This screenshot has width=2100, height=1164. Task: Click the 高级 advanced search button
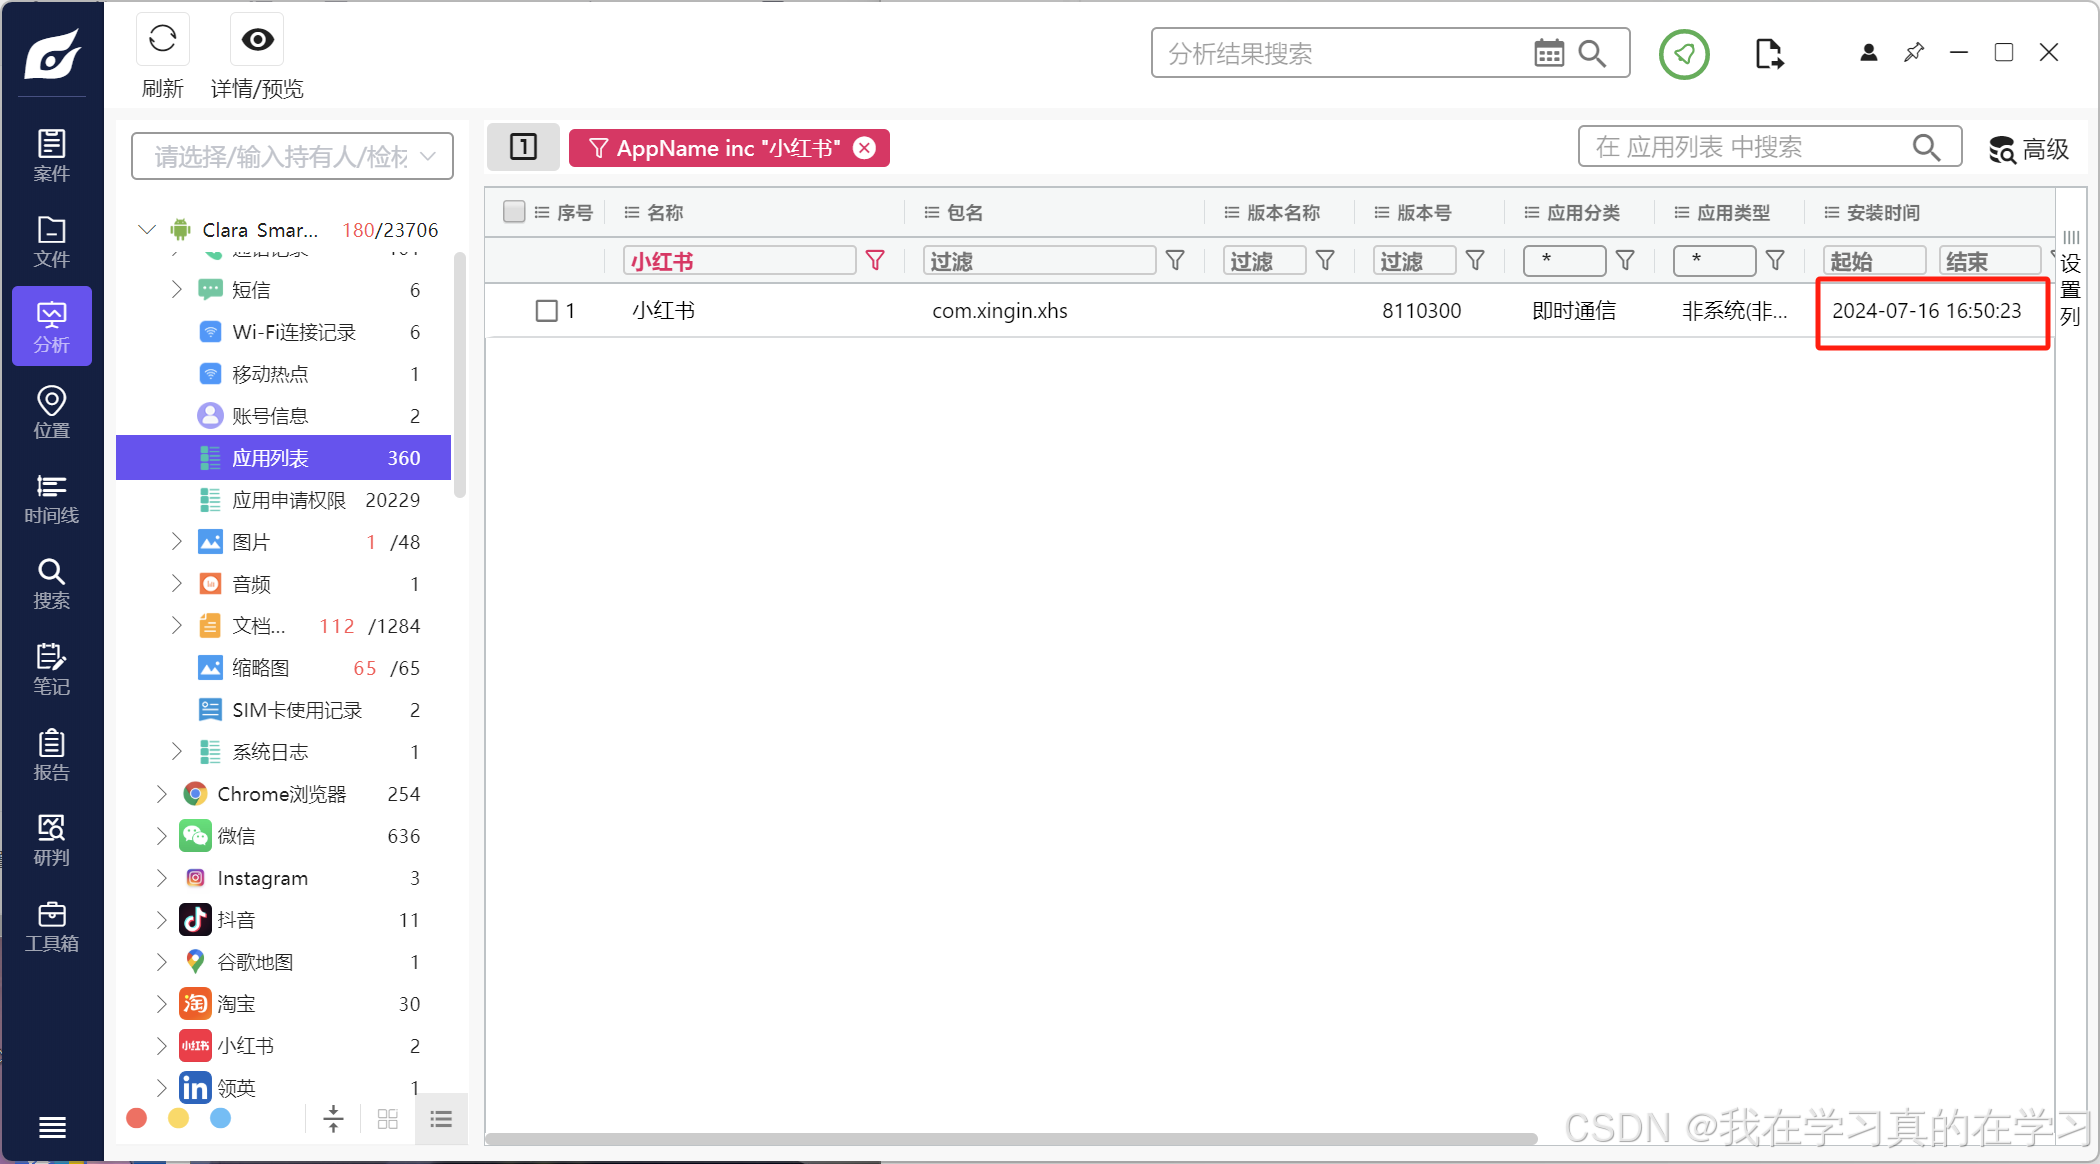(2028, 149)
